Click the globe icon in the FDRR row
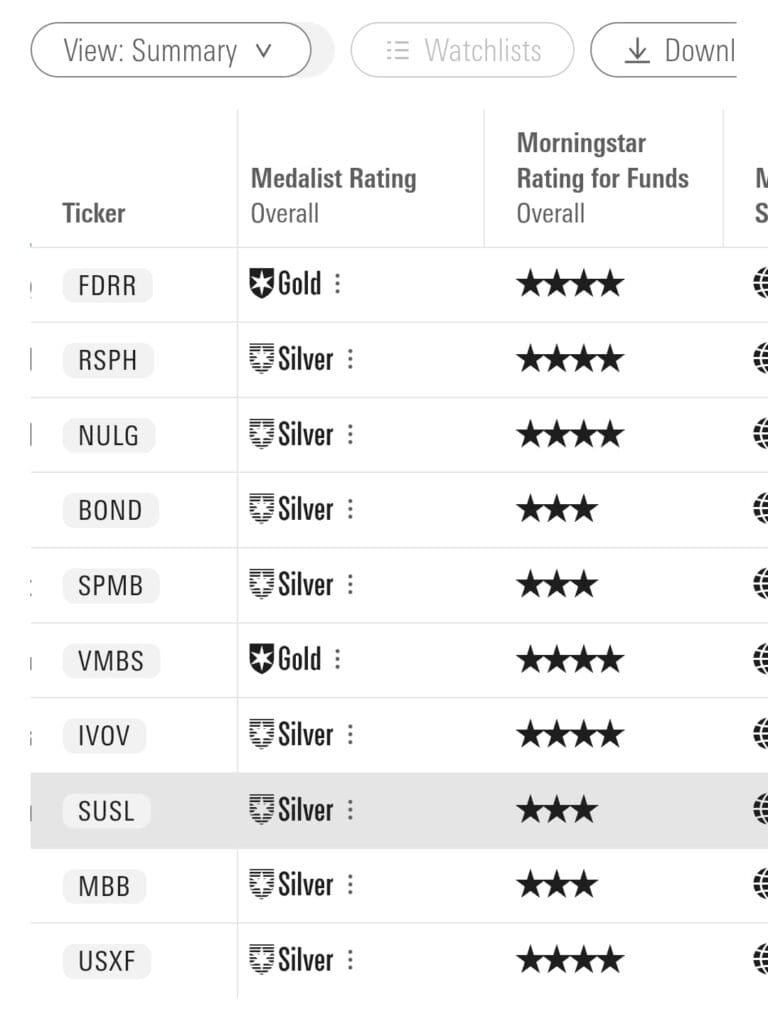This screenshot has width=768, height=1024. coord(761,284)
